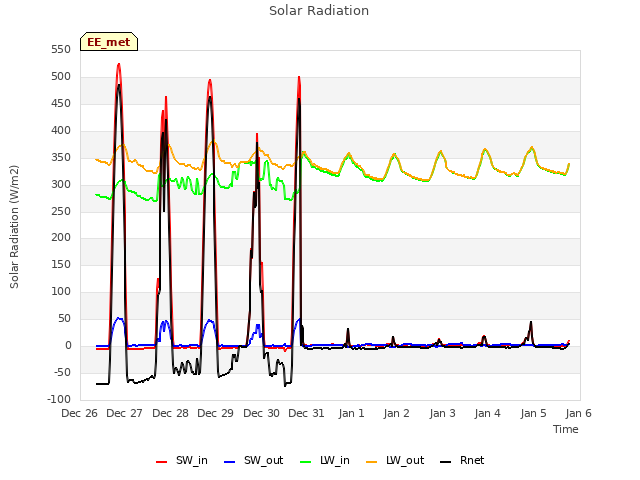
Task: Click the -50 y-axis value
Action: pyautogui.click(x=62, y=372)
